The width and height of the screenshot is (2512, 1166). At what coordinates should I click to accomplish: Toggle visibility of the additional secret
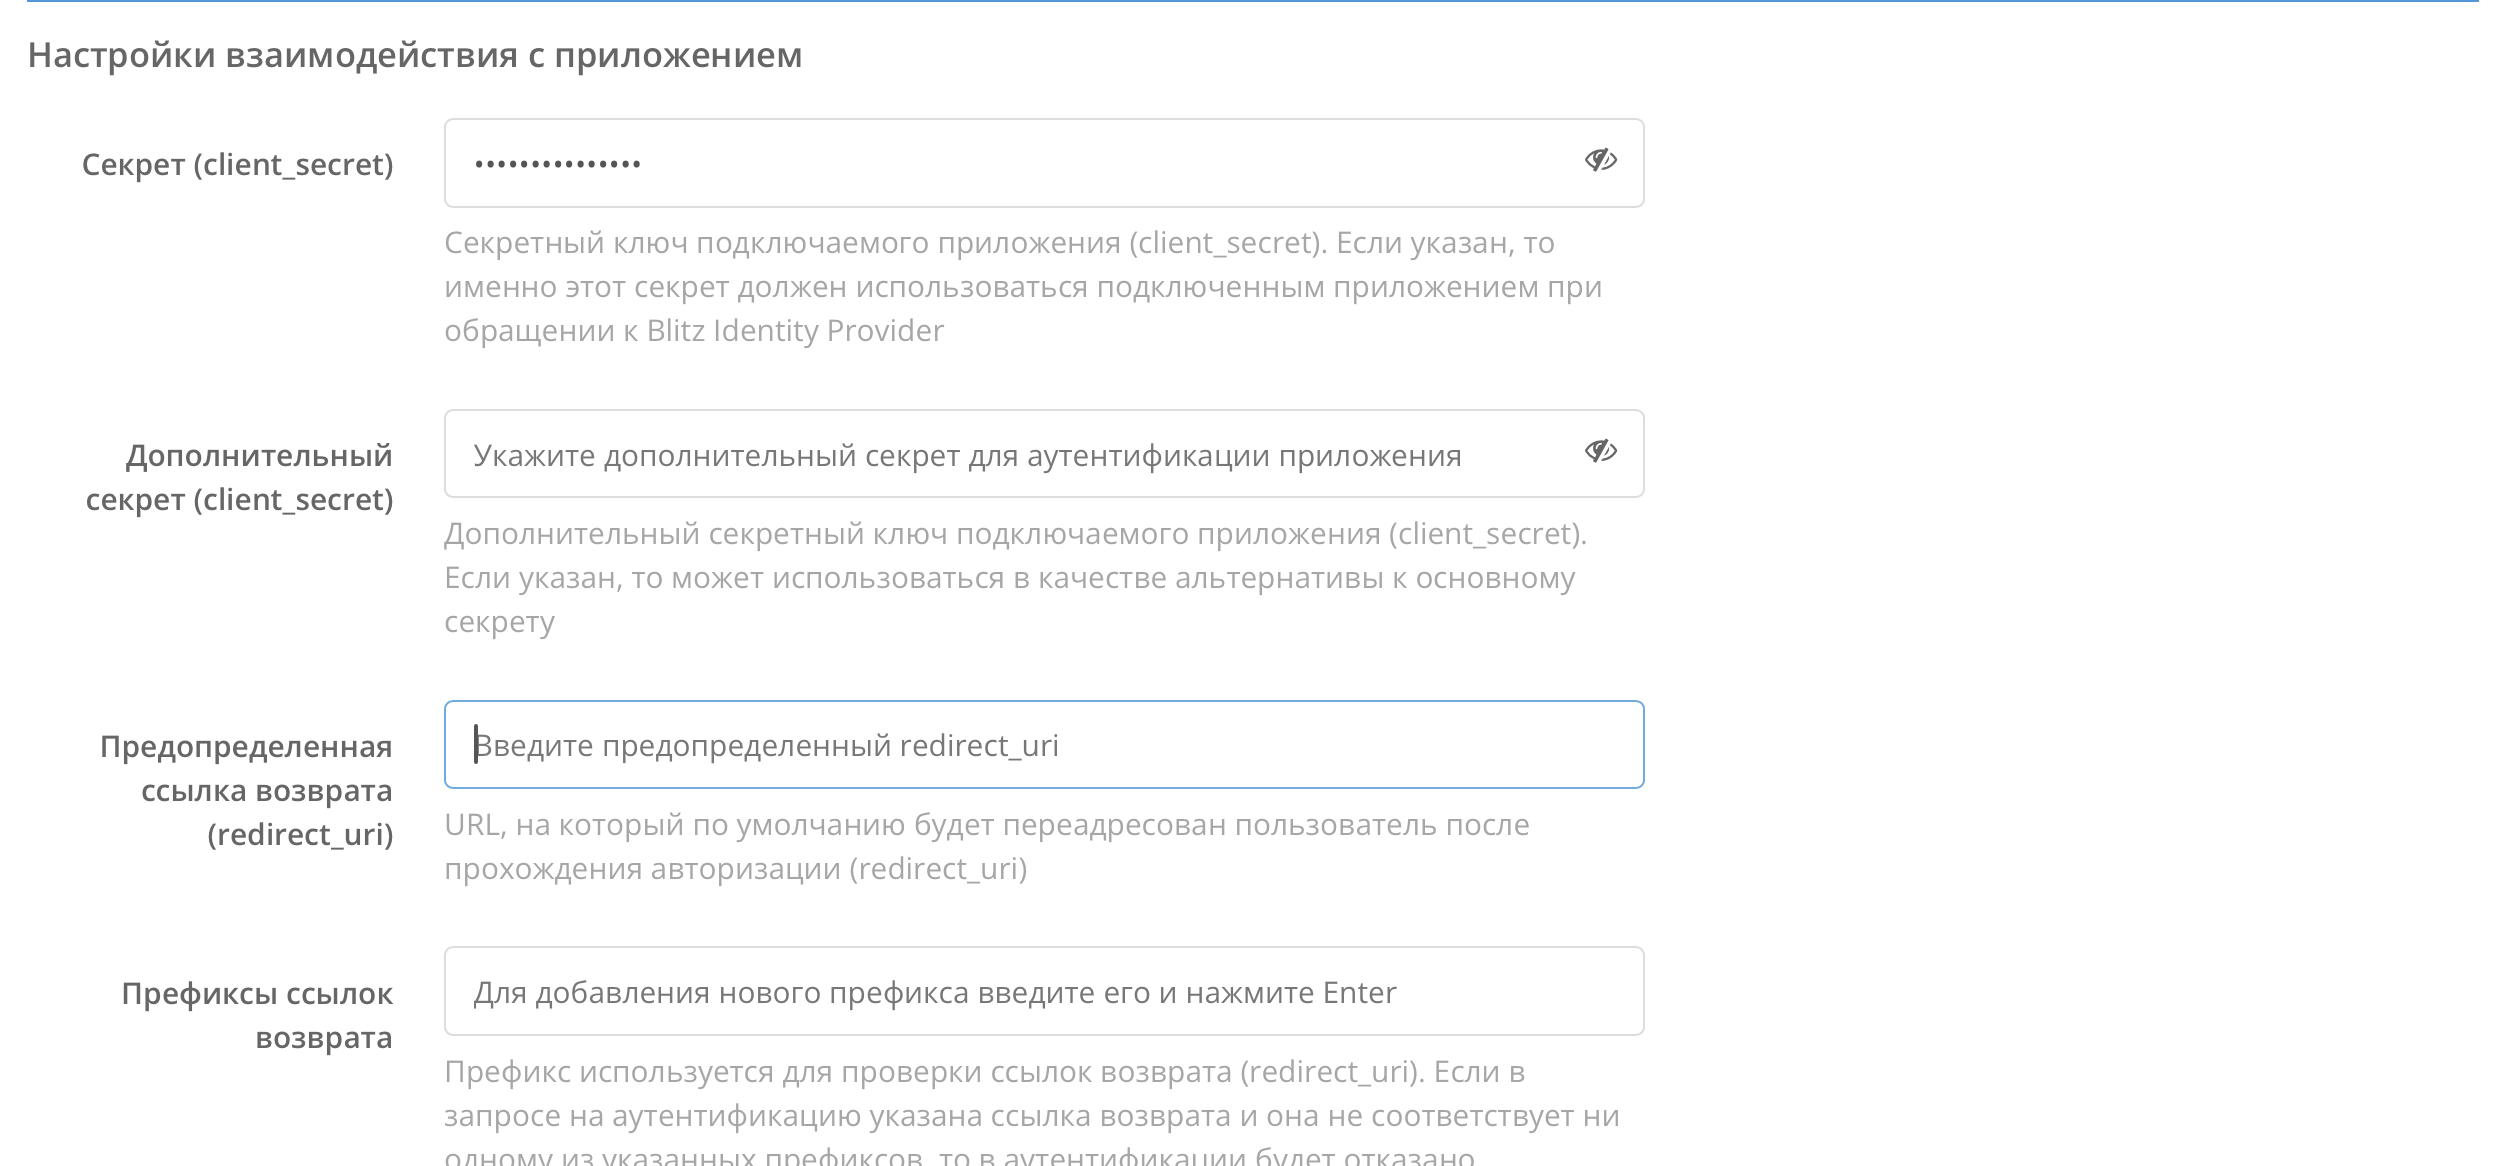[x=1600, y=451]
